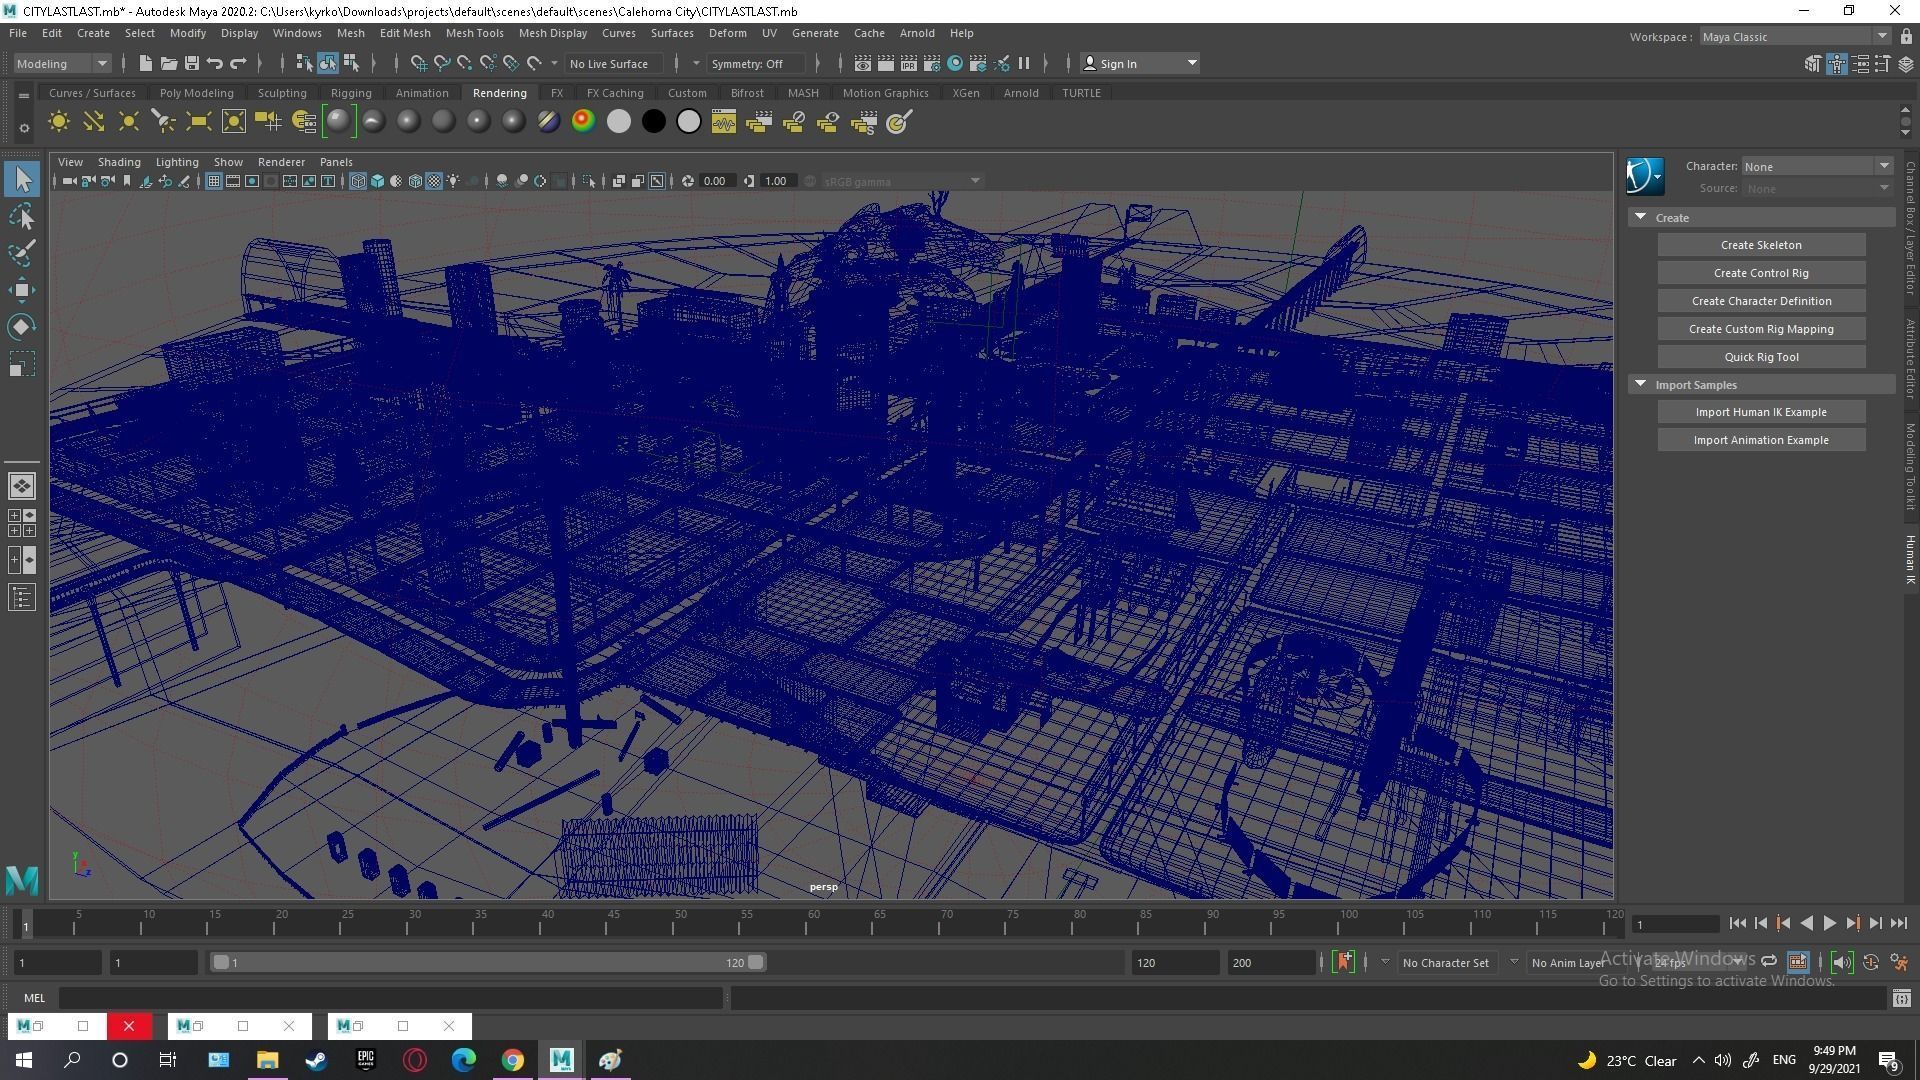Open the Deform menu
The width and height of the screenshot is (1920, 1080).
(727, 33)
